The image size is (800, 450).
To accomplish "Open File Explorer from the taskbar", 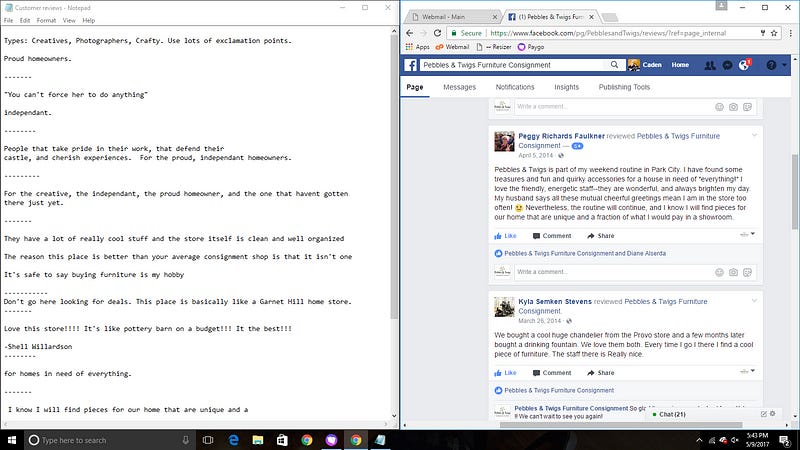I will coord(258,440).
